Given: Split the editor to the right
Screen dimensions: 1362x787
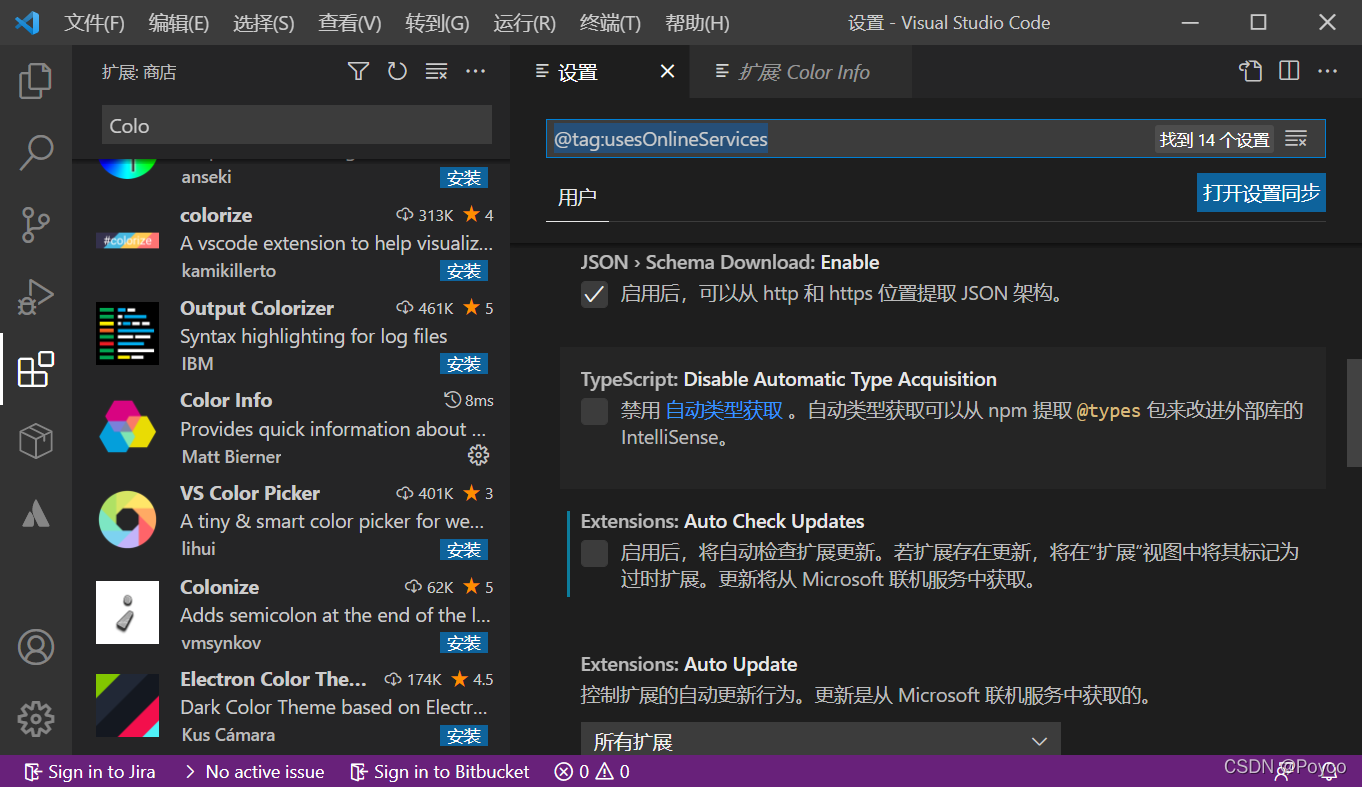Looking at the screenshot, I should tap(1289, 71).
